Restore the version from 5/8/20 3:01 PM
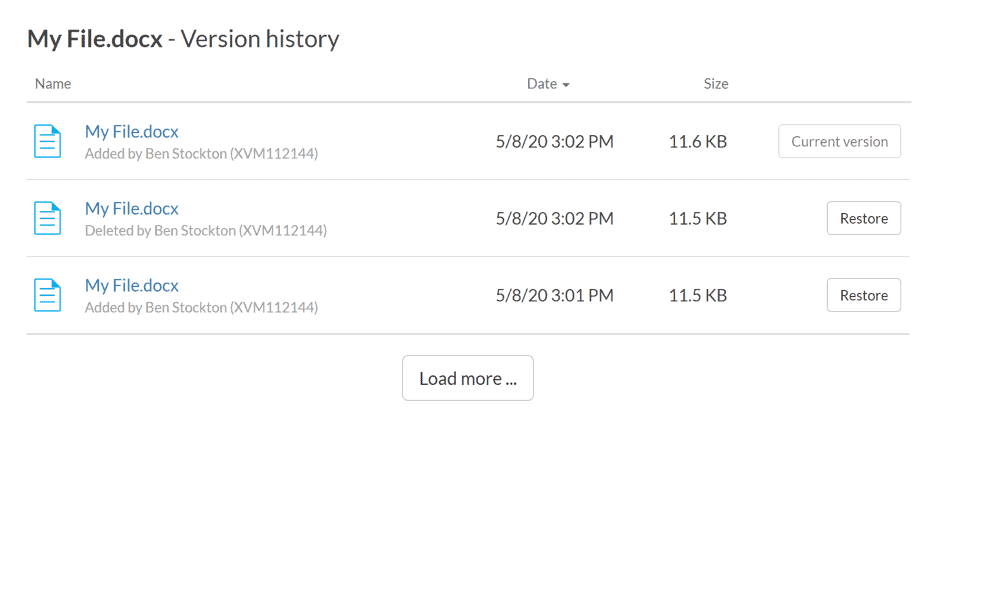The height and width of the screenshot is (600, 1000). 864,295
